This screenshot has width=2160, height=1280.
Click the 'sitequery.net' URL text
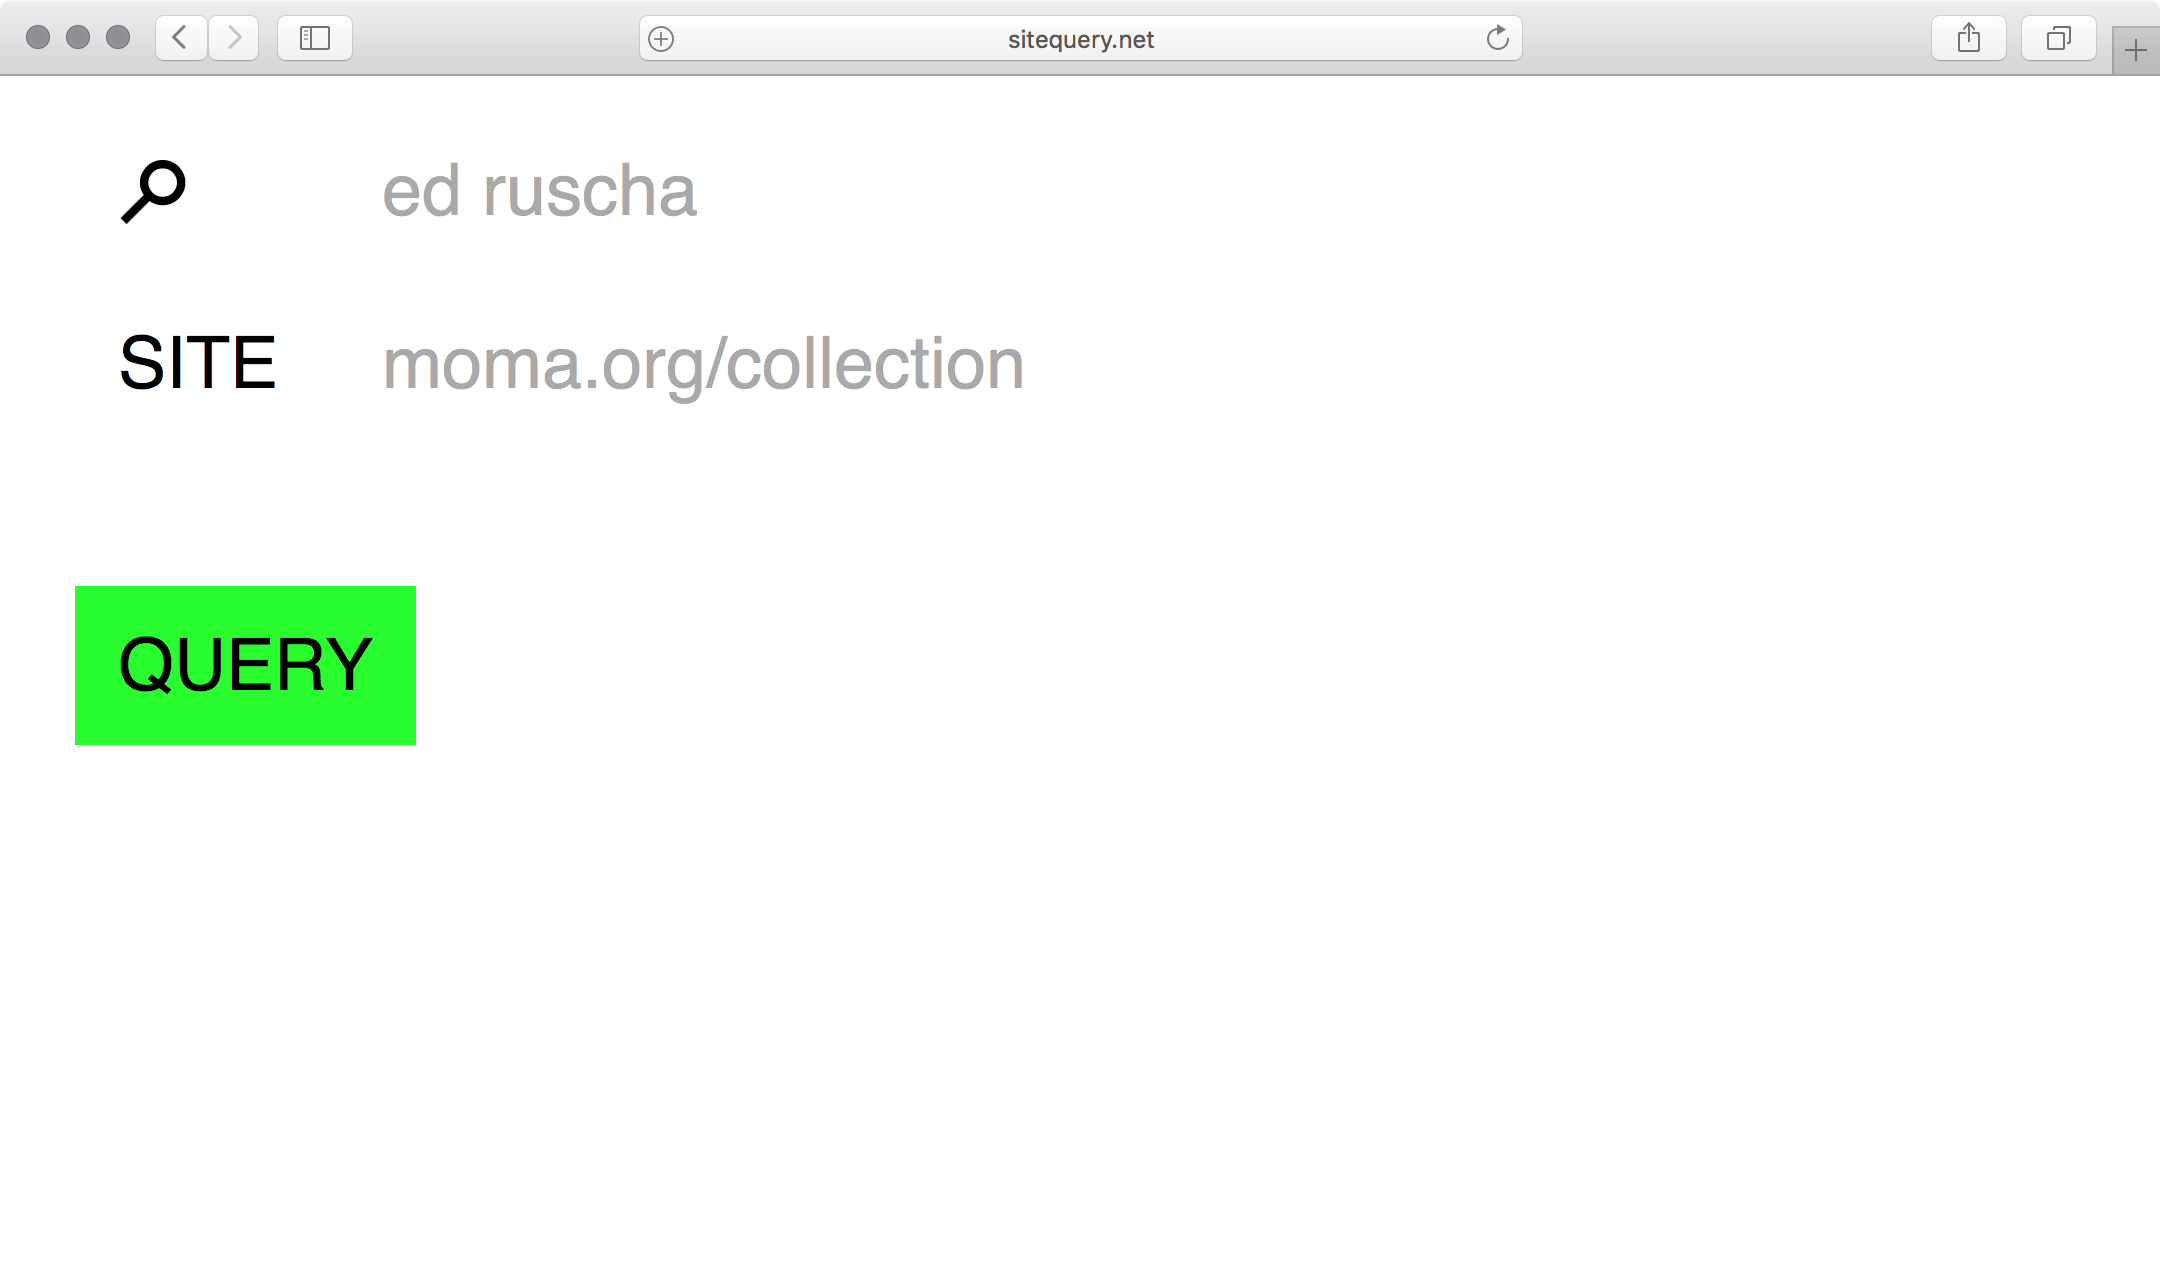click(1081, 39)
